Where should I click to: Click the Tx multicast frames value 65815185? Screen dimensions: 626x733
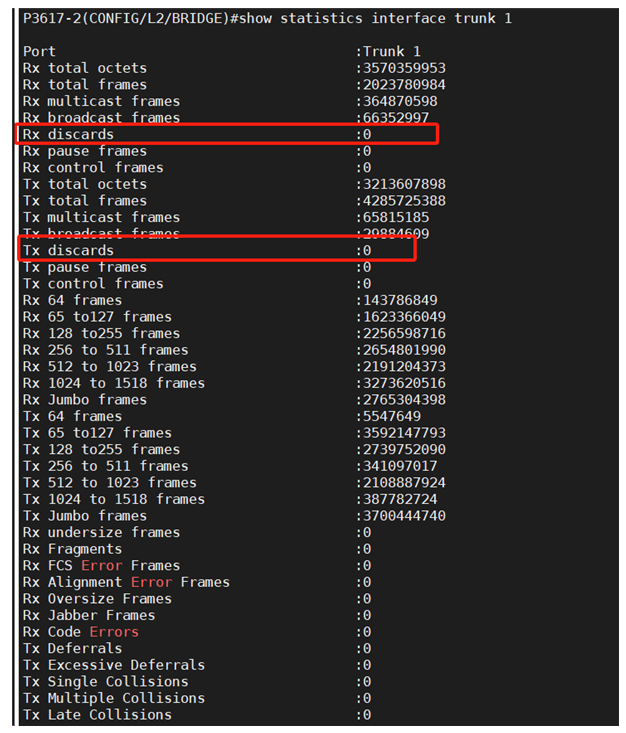[396, 217]
